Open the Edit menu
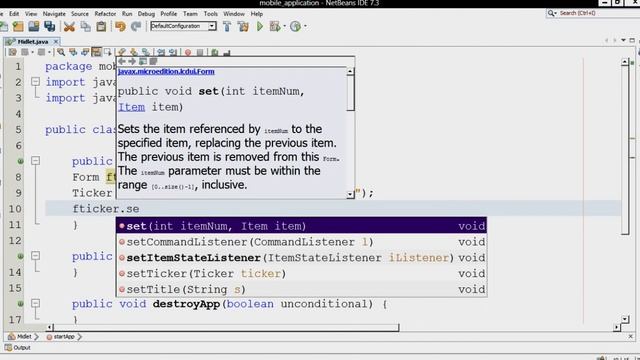 pos(14,14)
